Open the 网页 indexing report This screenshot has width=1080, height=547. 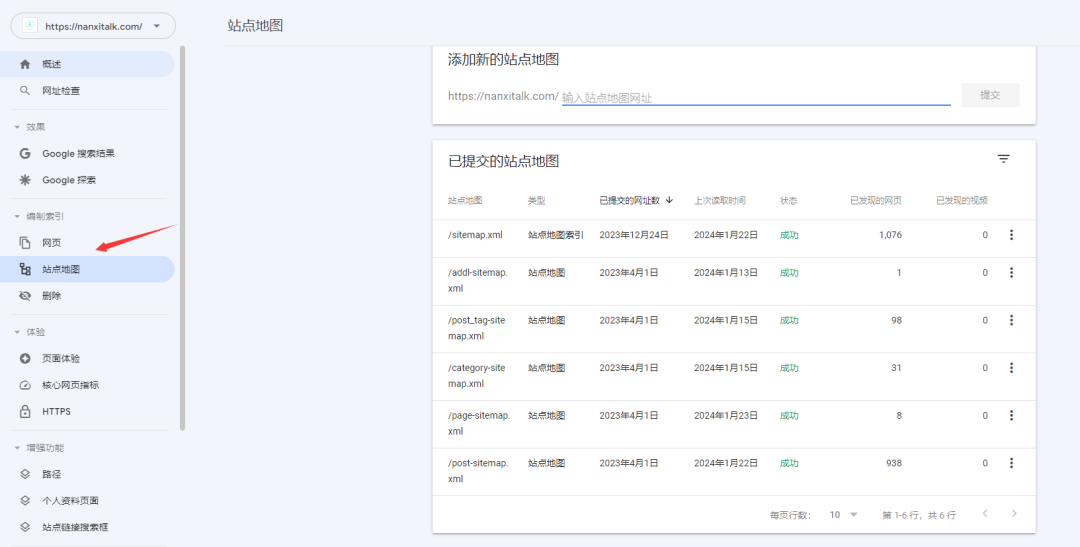(x=87, y=242)
